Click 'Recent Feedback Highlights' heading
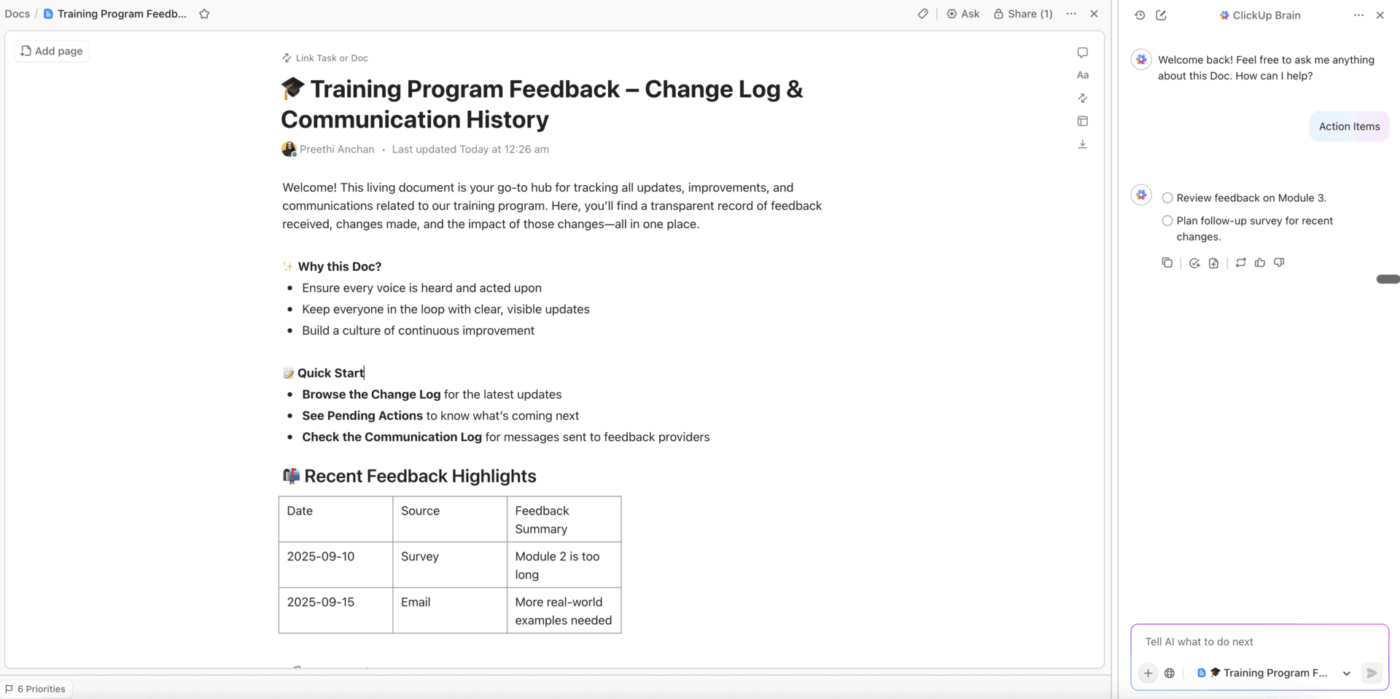Image resolution: width=1400 pixels, height=699 pixels. 420,476
